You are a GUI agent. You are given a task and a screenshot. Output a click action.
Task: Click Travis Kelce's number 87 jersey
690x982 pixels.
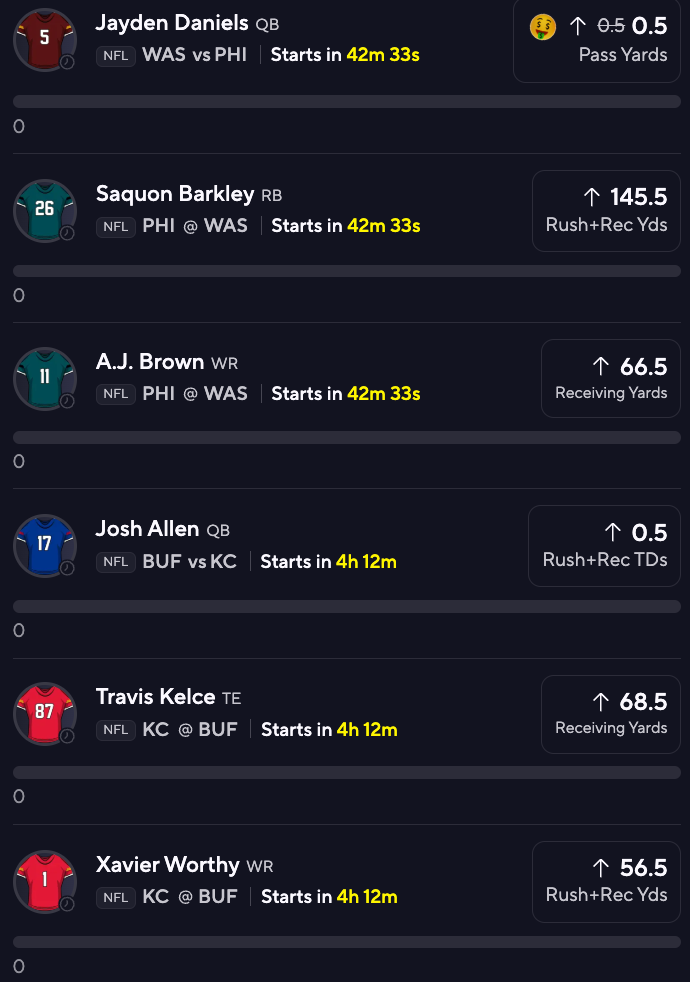(44, 713)
